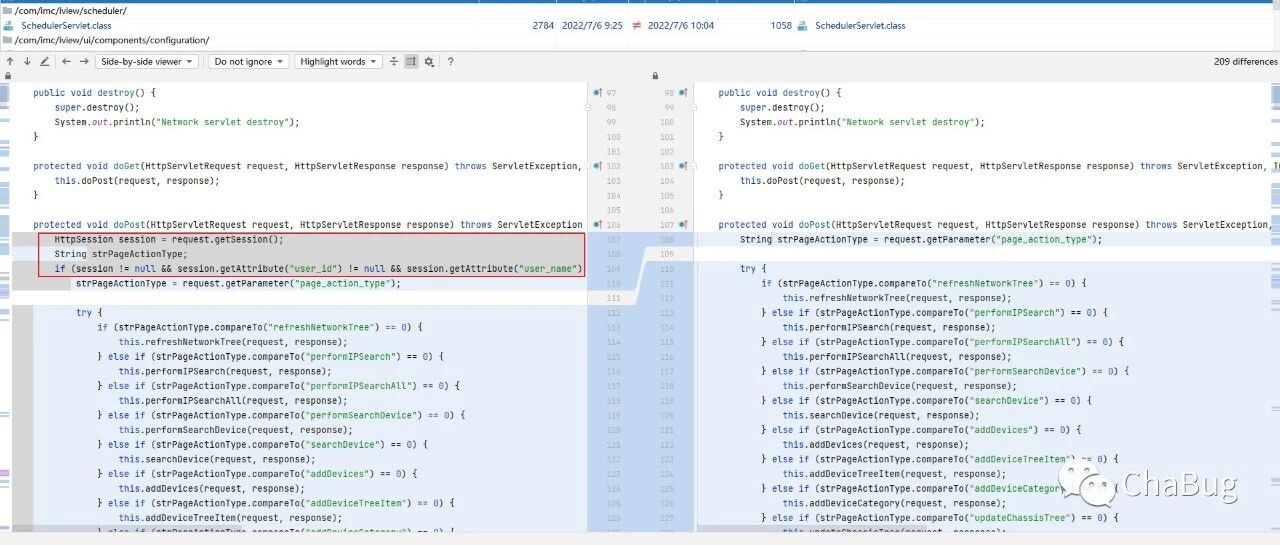1280x545 pixels.
Task: Click the 209 differences label
Action: coord(1245,61)
